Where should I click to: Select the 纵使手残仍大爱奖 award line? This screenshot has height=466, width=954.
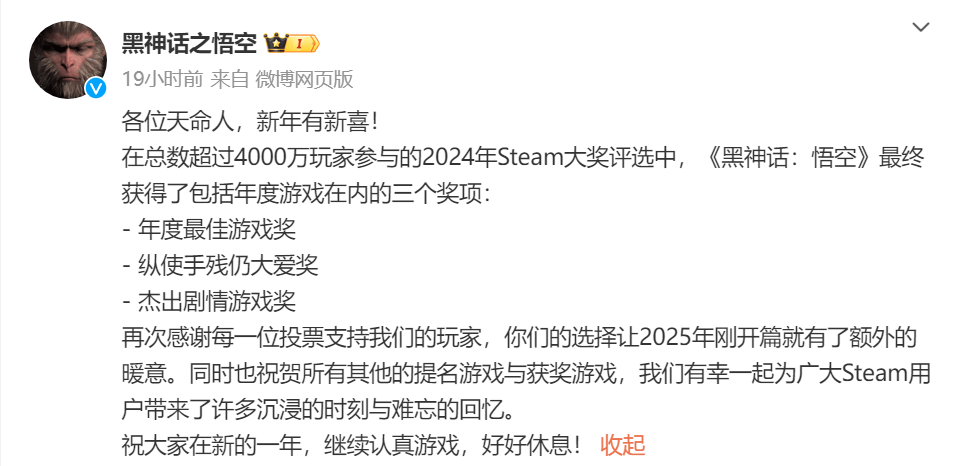[220, 266]
